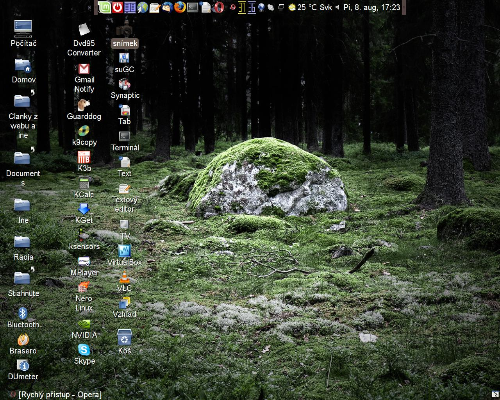Select the Domov home folder

click(x=23, y=70)
